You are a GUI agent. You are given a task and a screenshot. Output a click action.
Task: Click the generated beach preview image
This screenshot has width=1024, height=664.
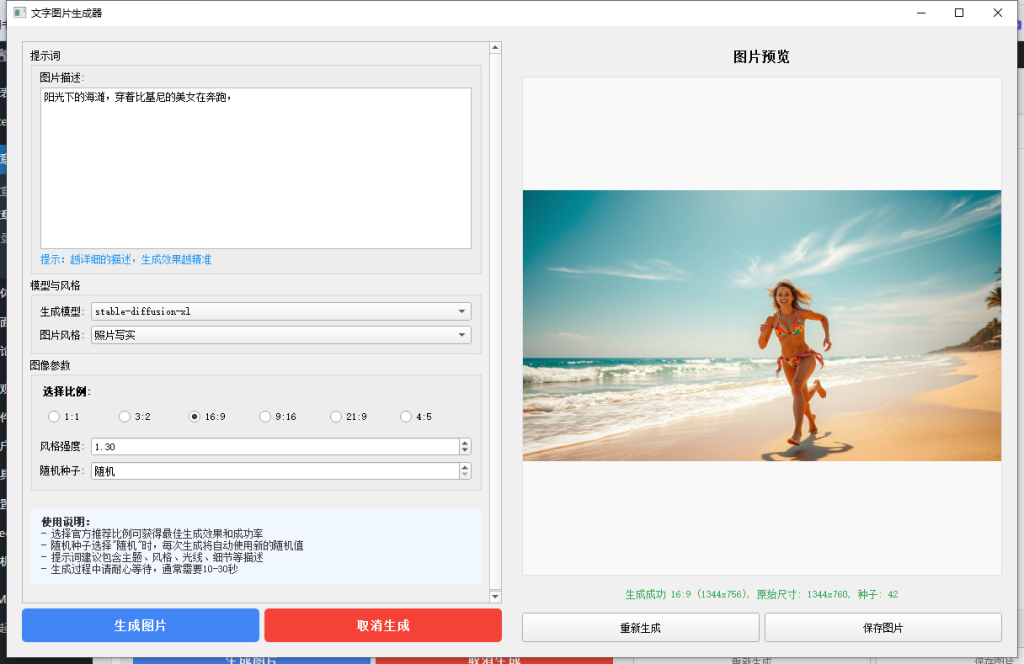click(x=761, y=325)
